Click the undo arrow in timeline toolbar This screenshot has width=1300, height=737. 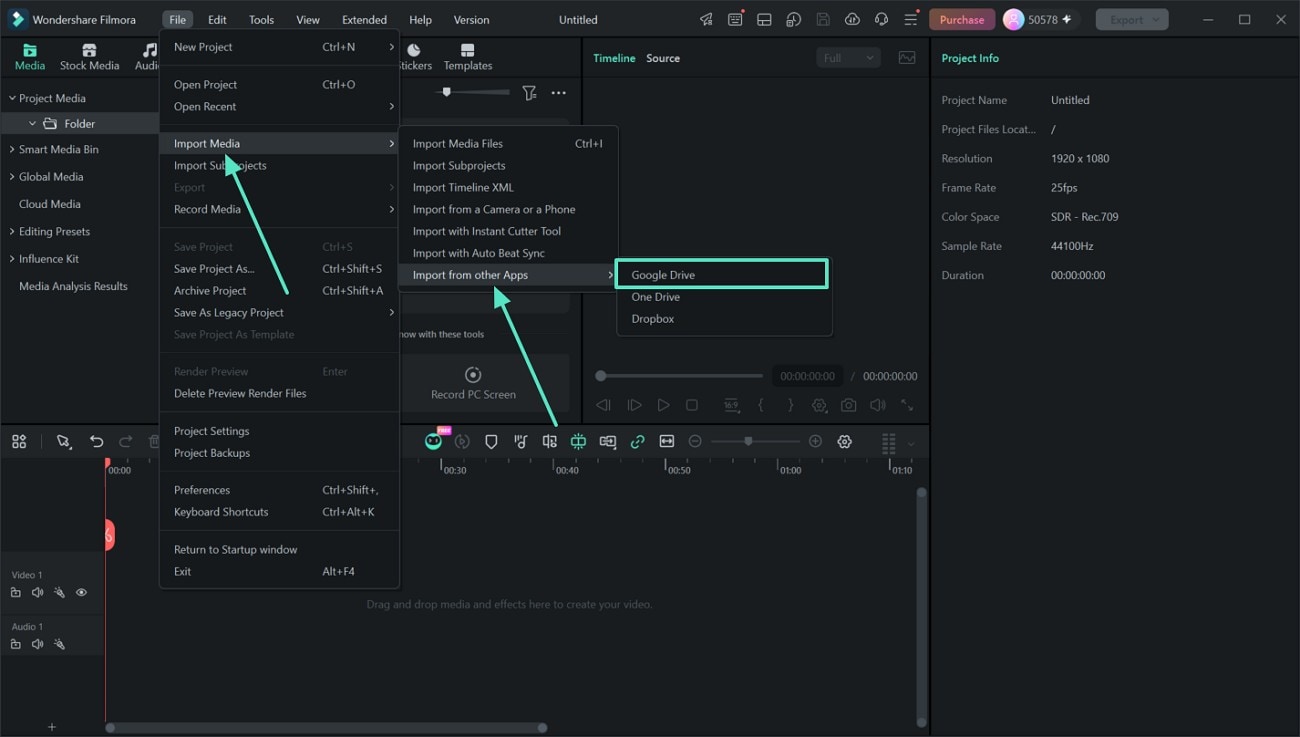96,441
